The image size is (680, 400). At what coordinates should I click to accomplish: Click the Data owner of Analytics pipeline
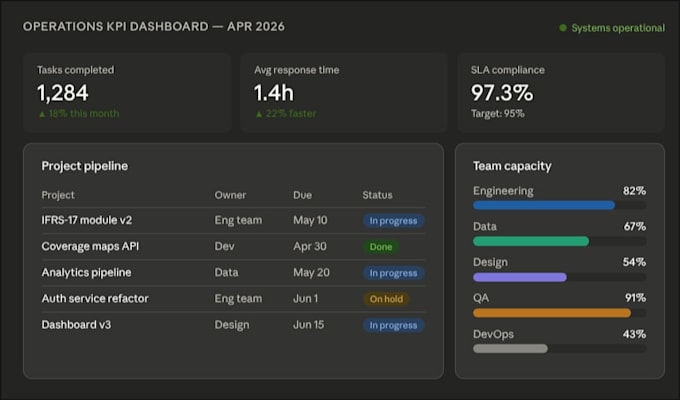point(226,272)
